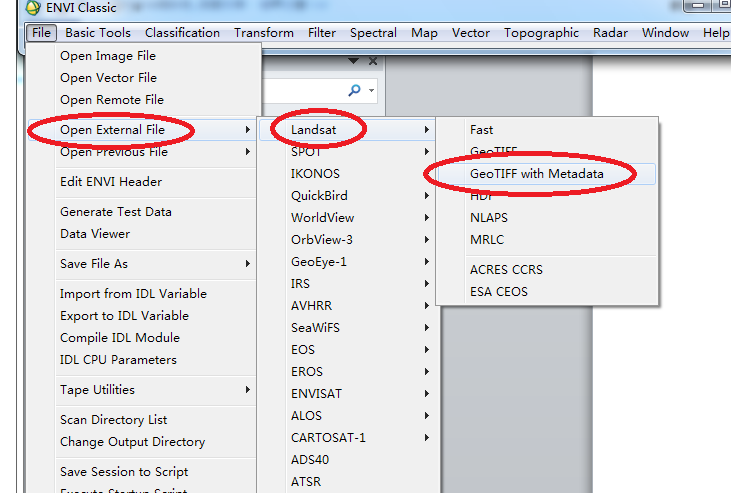Expand the EOS submenu
The image size is (731, 493).
click(x=347, y=350)
